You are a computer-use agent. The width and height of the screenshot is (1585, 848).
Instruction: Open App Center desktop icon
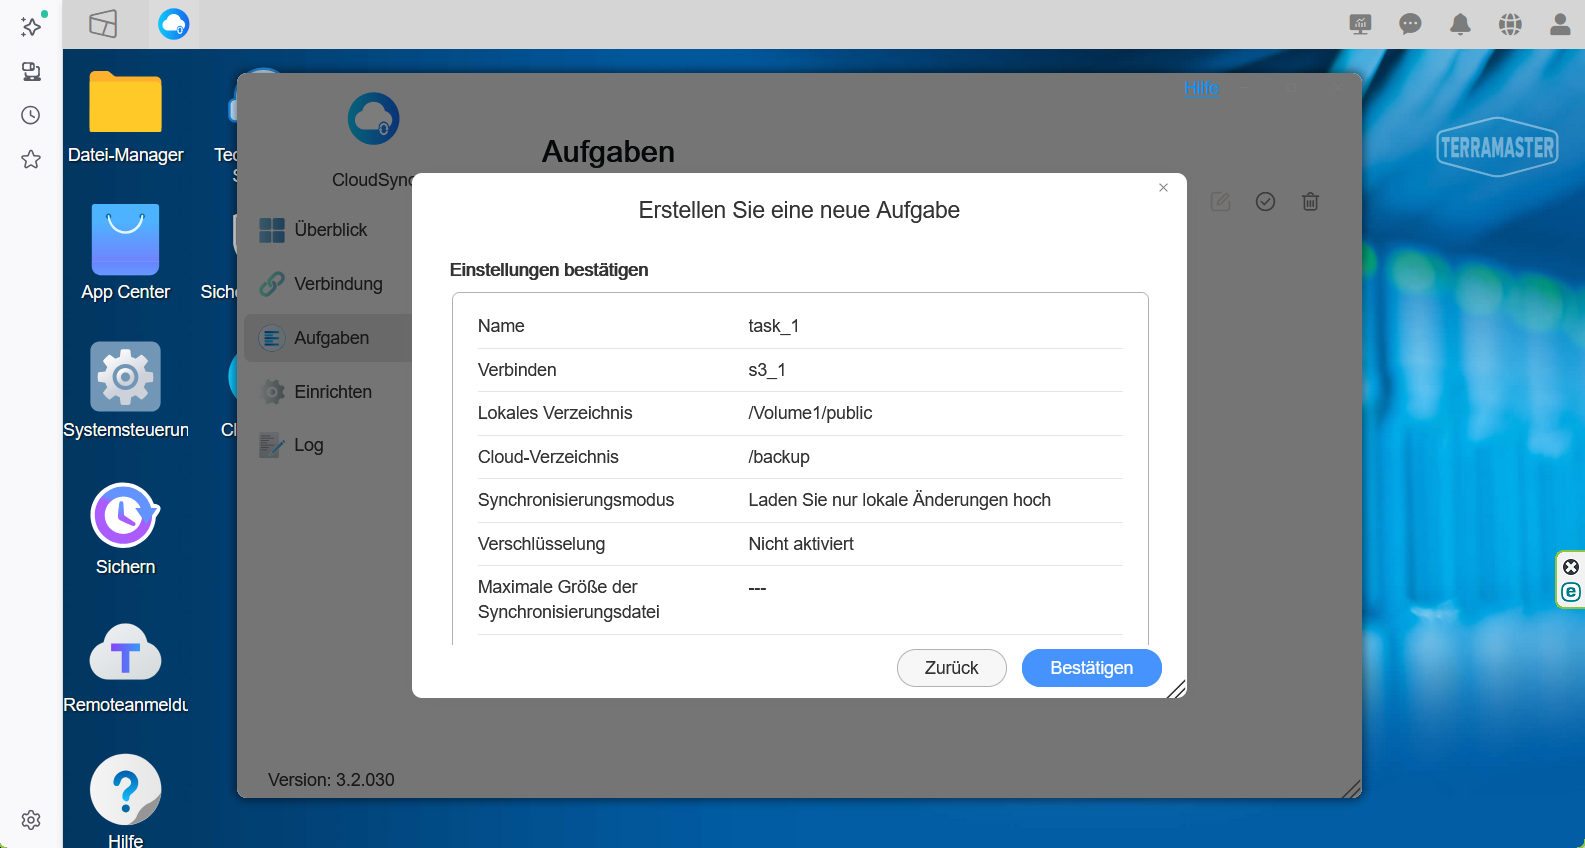(x=125, y=253)
